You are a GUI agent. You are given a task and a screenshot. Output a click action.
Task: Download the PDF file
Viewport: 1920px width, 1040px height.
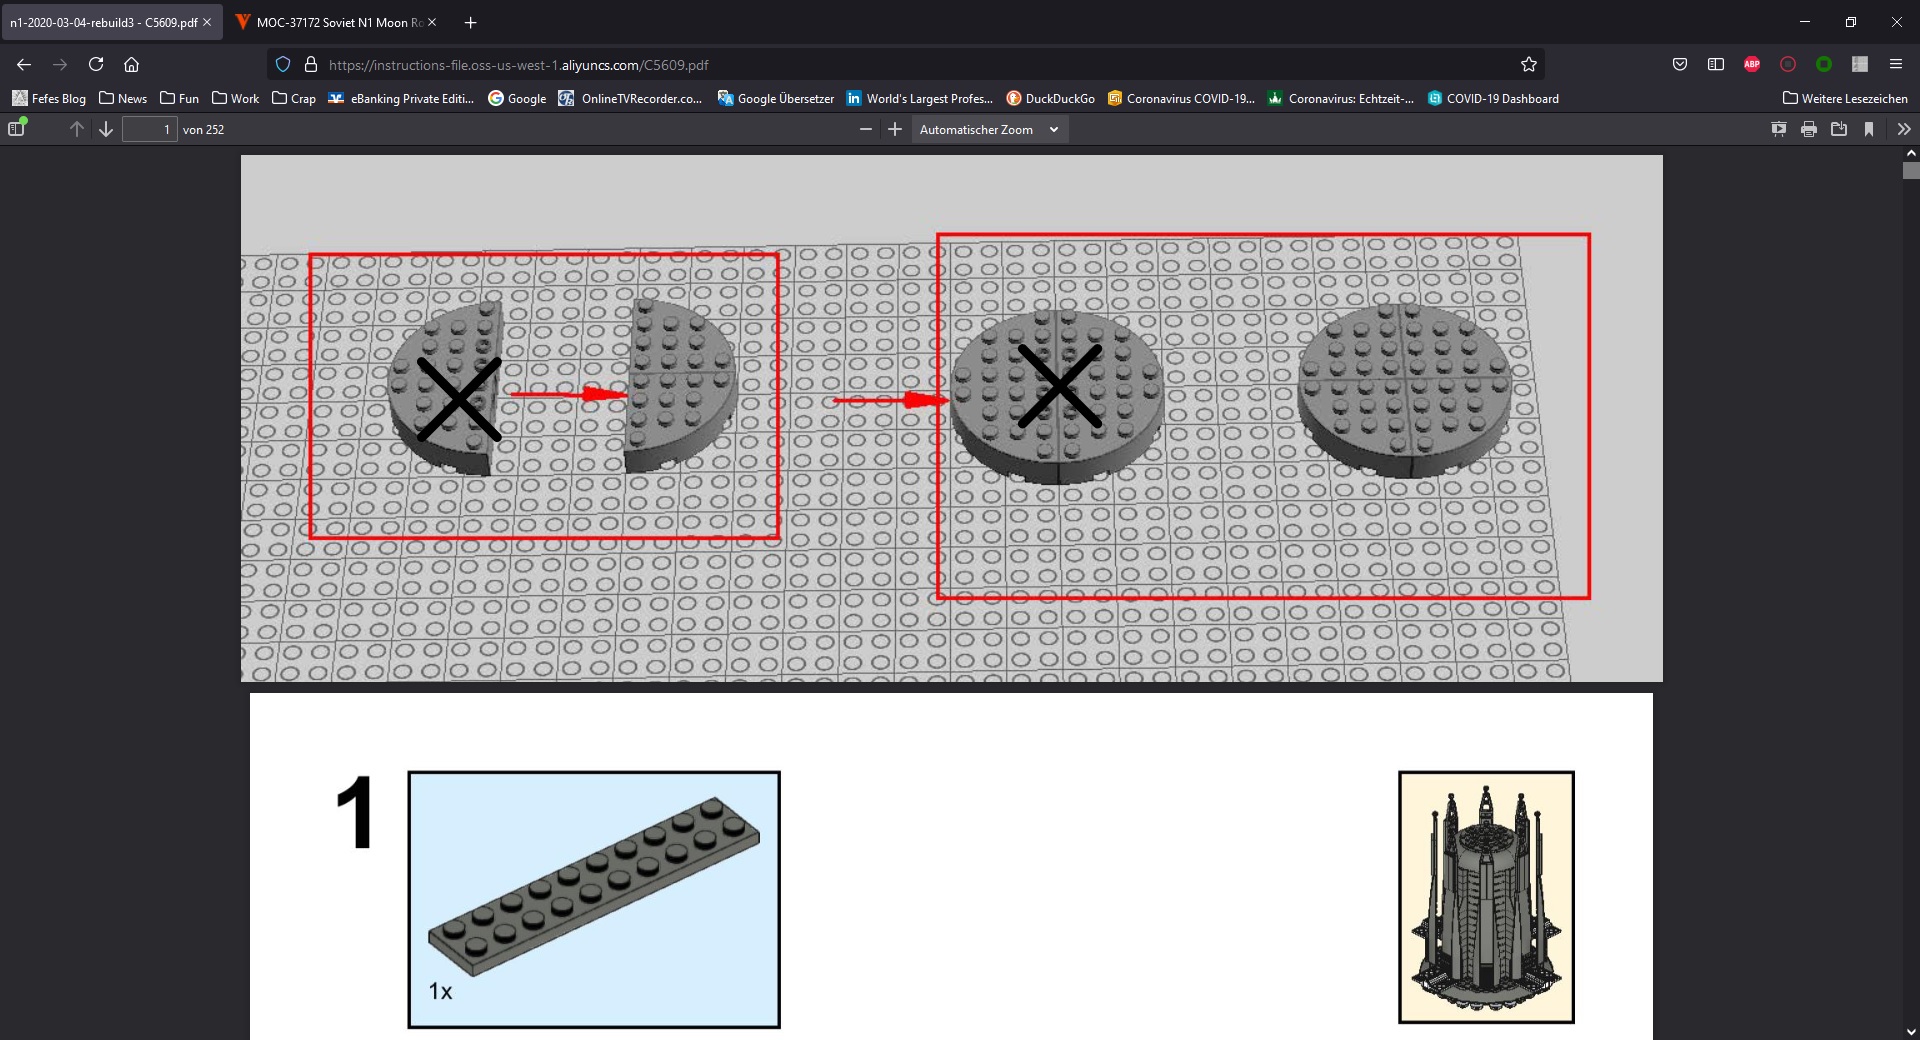[x=1838, y=129]
